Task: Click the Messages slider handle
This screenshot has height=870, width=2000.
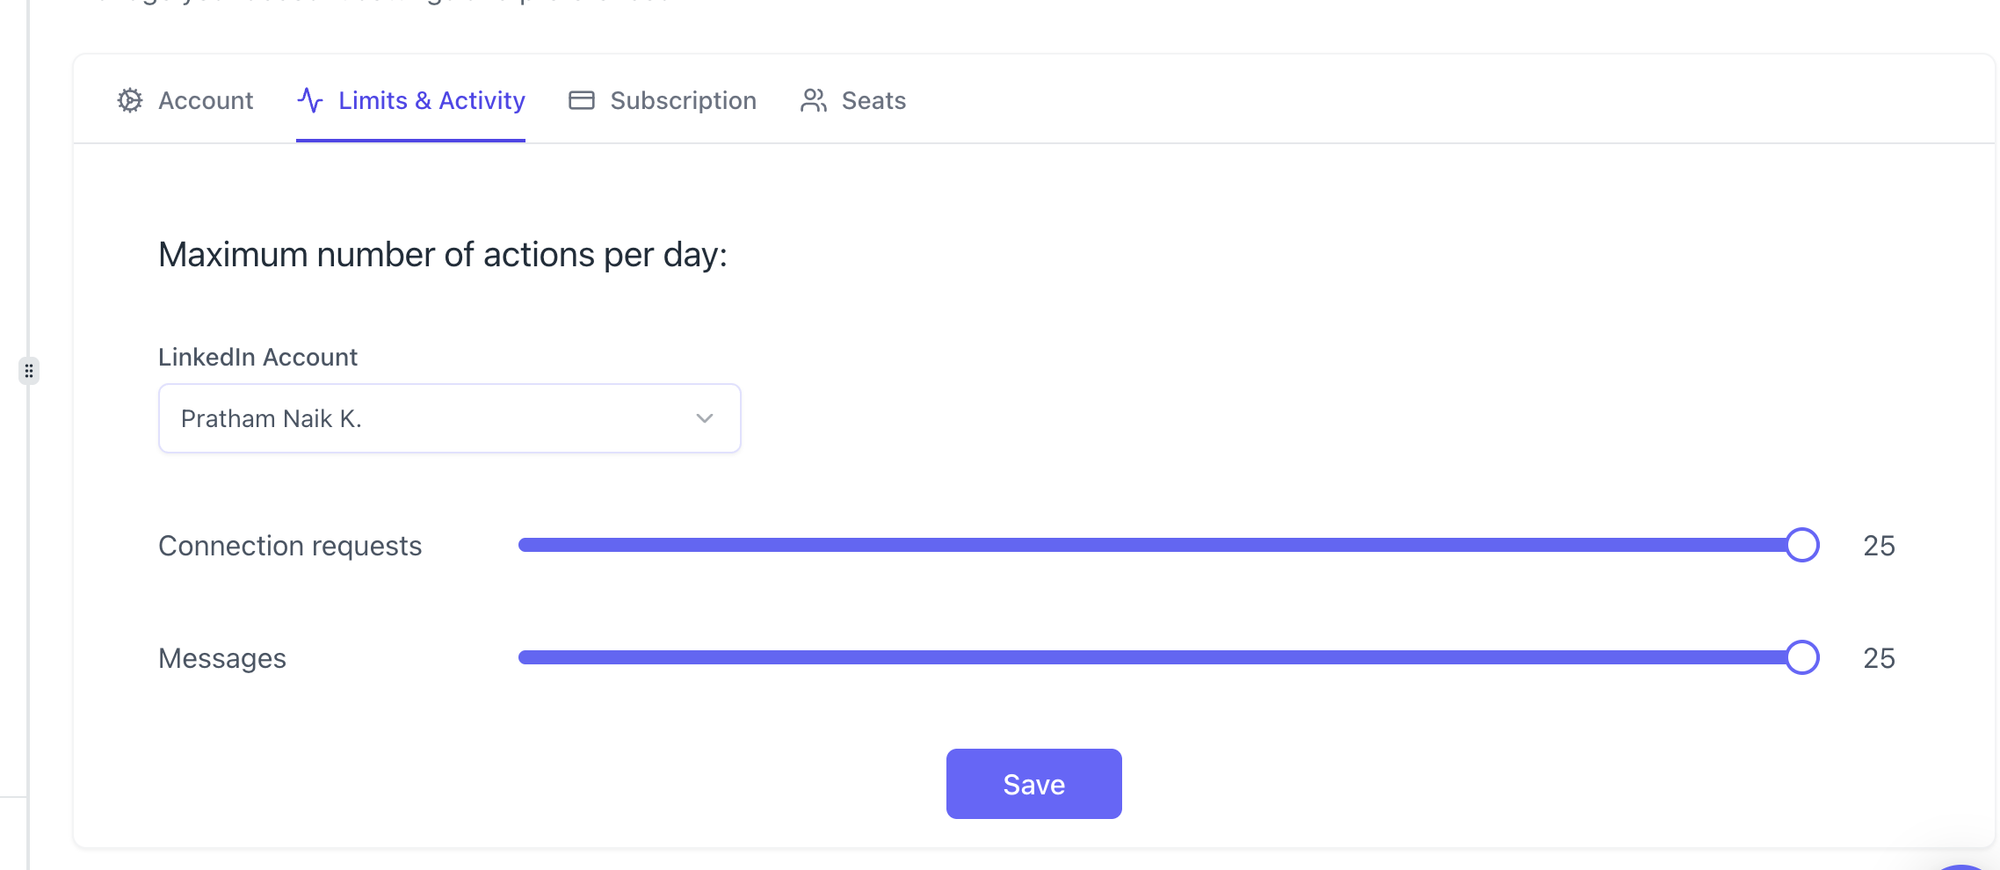Action: [1802, 657]
